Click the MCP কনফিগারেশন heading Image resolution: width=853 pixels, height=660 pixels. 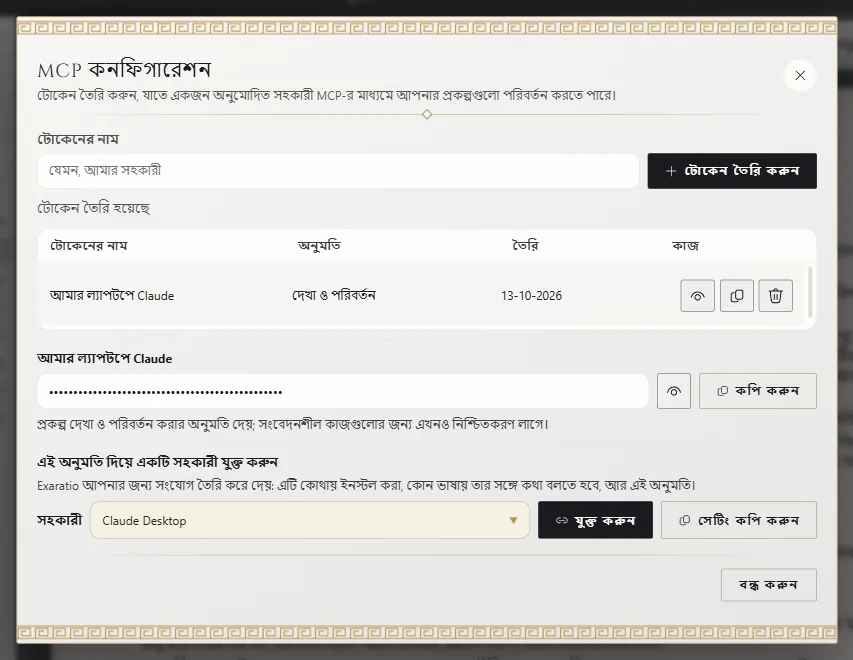tap(124, 70)
